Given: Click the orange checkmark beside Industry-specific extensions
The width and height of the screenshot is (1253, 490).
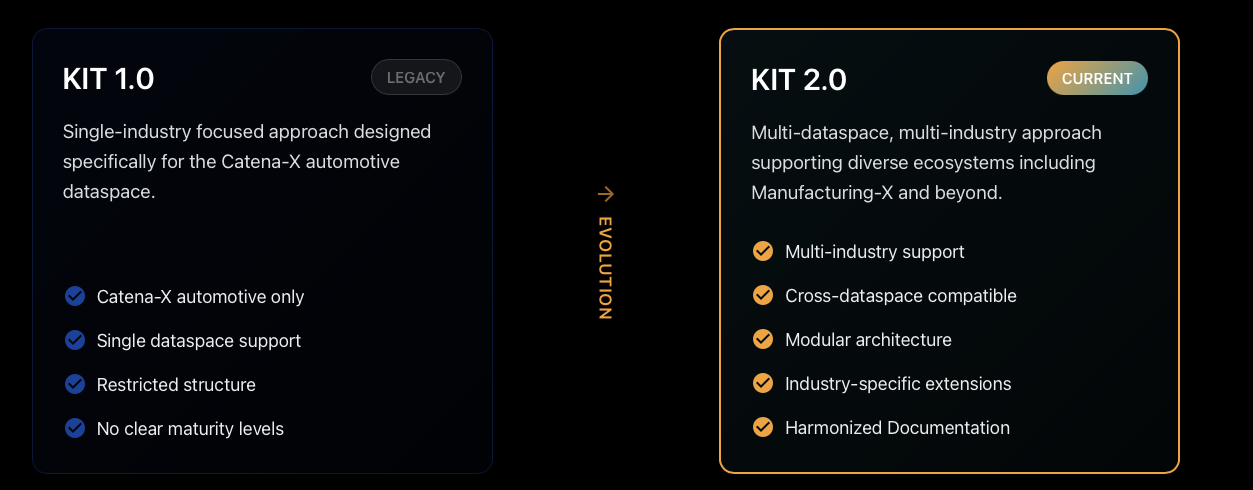Looking at the screenshot, I should [763, 383].
